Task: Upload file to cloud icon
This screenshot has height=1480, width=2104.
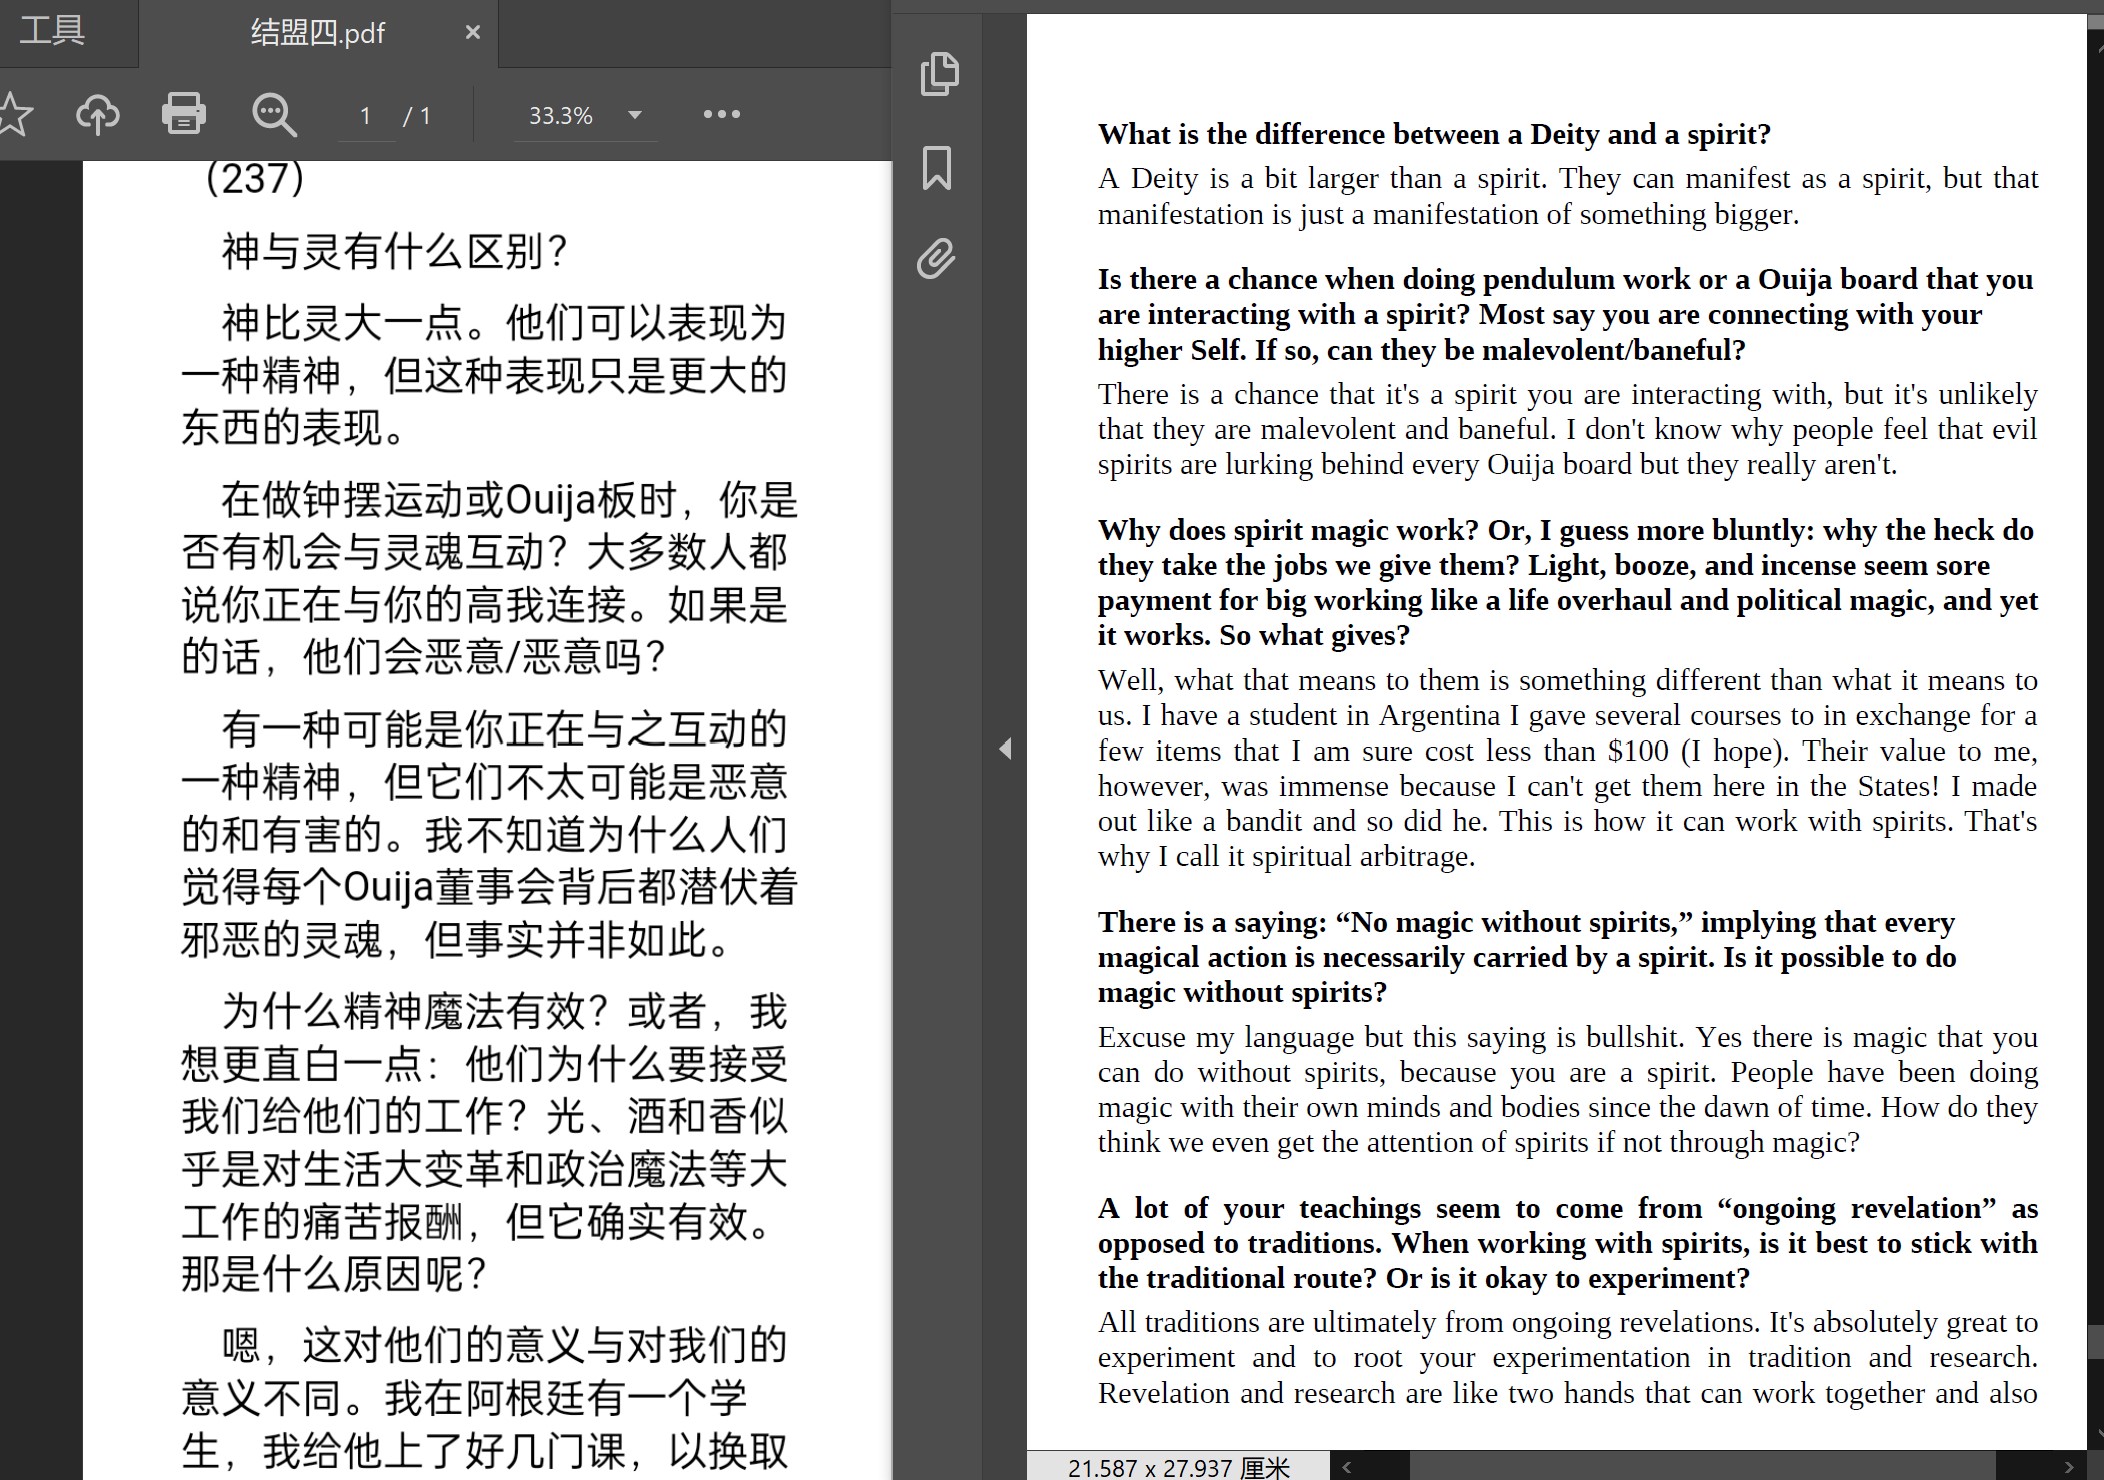Action: [97, 115]
